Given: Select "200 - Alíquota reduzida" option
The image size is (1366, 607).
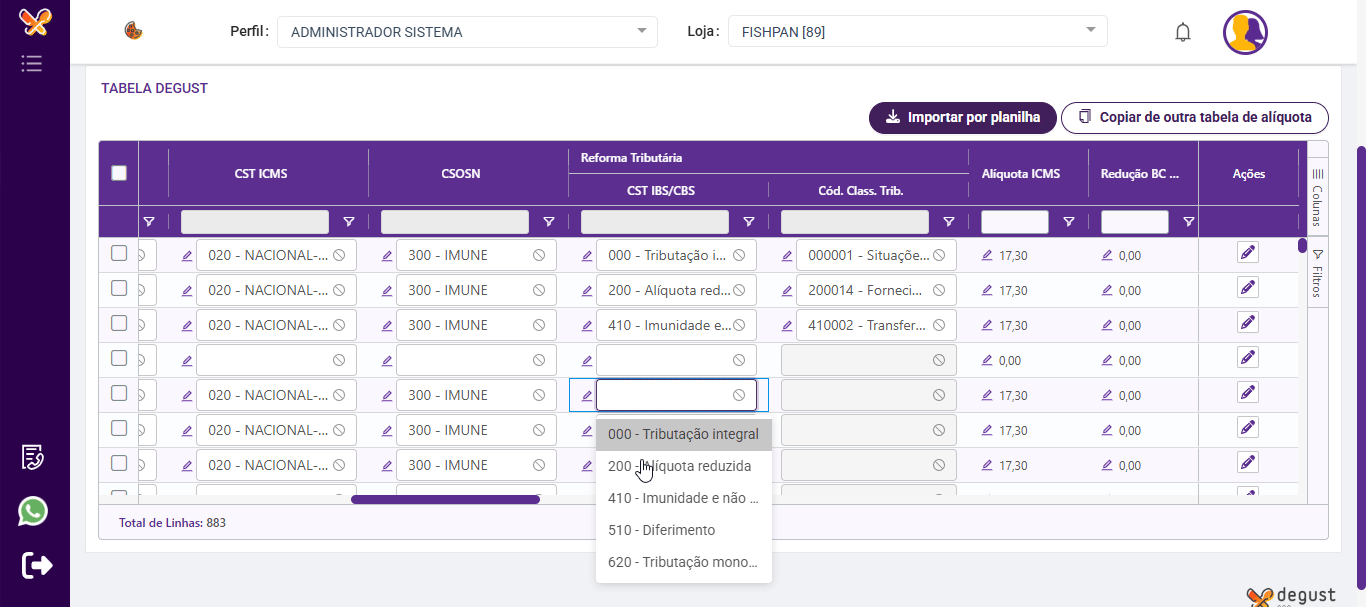Looking at the screenshot, I should point(680,466).
